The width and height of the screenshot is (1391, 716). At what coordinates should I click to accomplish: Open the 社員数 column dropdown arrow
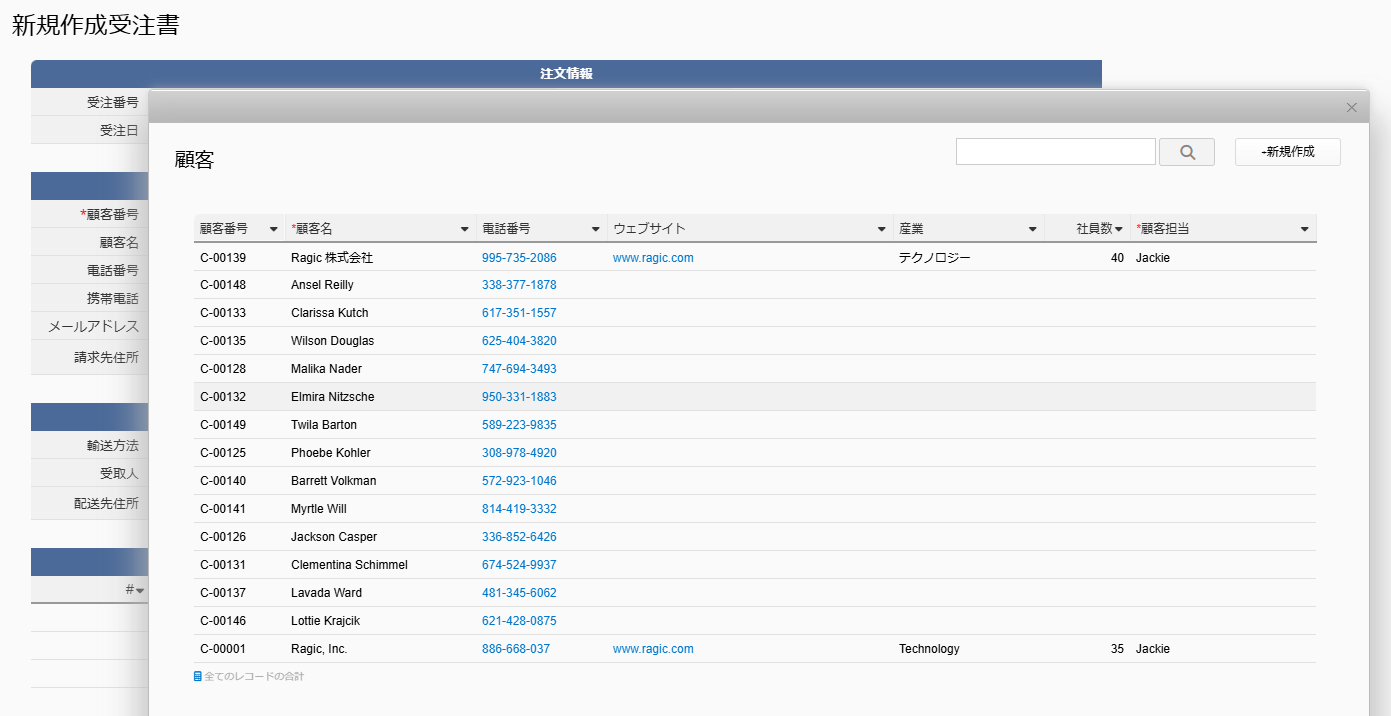pos(1119,229)
